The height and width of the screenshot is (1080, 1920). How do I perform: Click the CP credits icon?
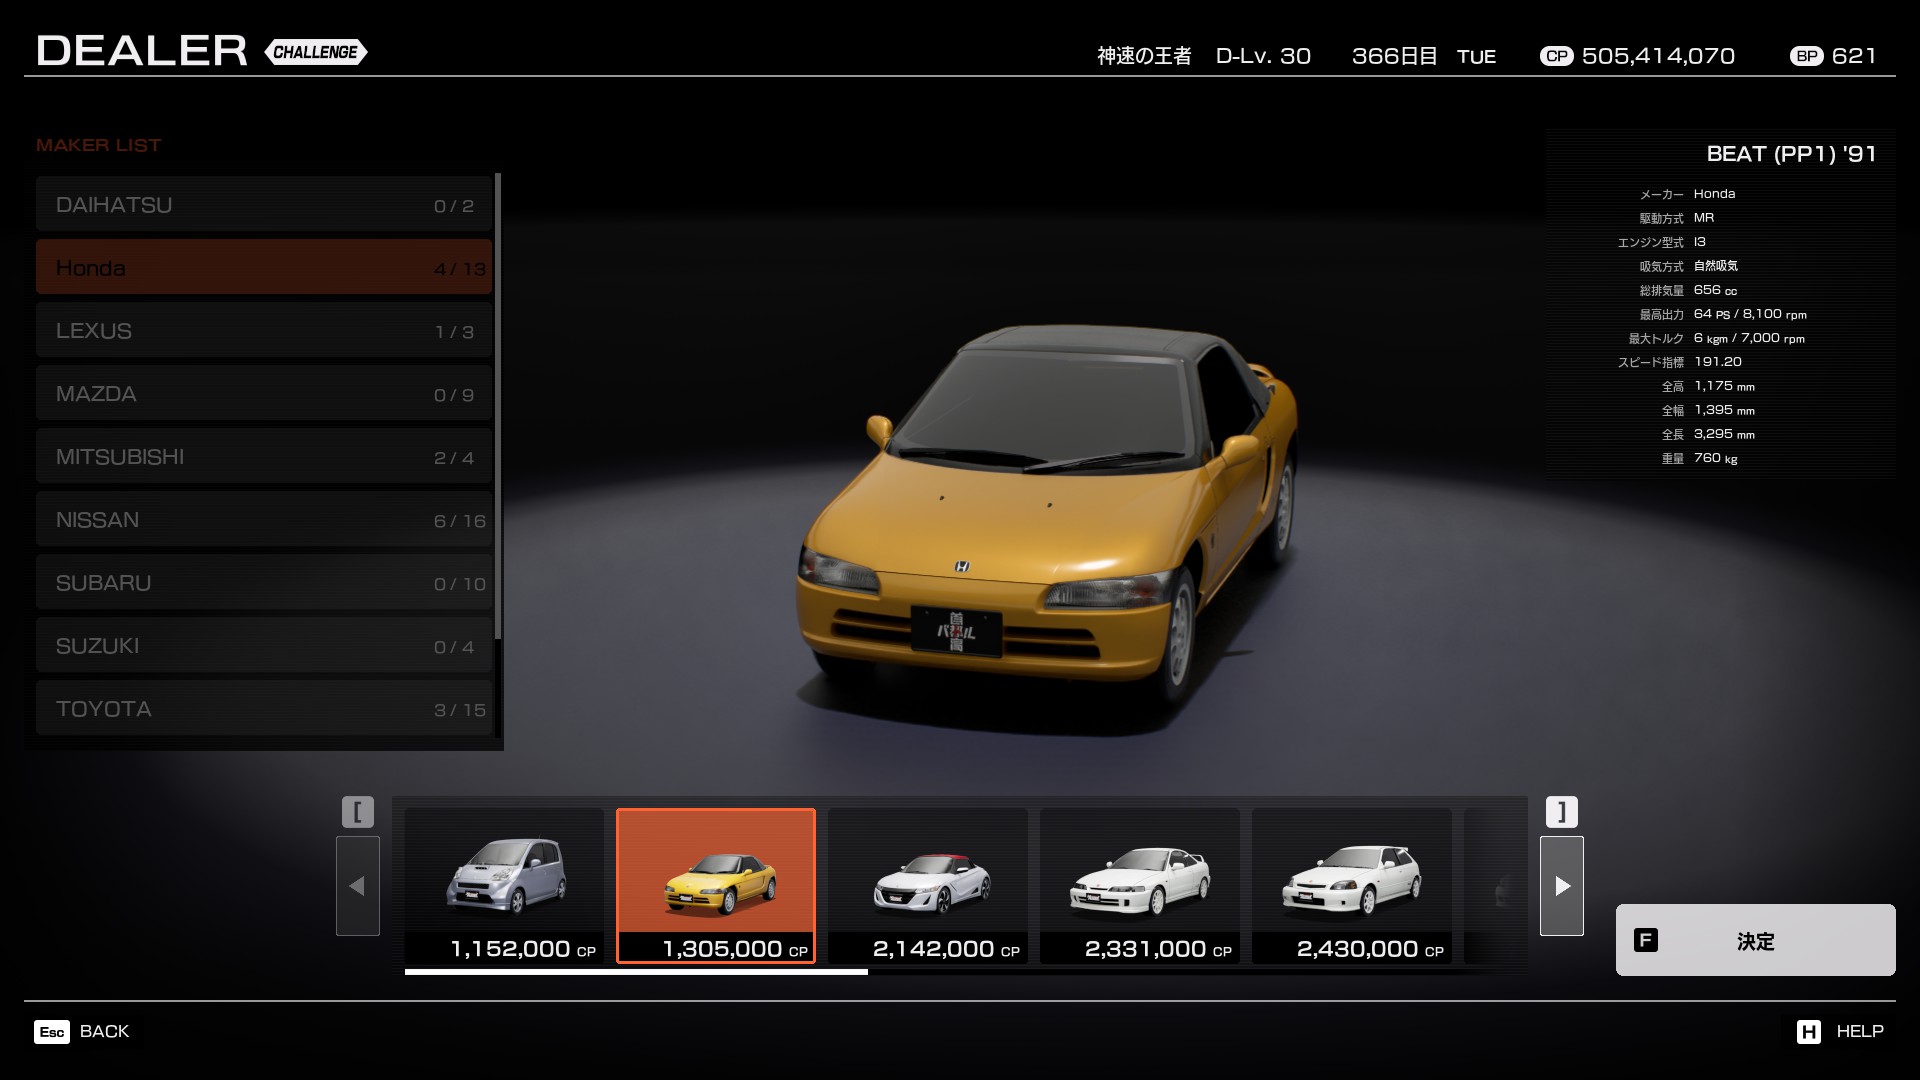point(1556,56)
